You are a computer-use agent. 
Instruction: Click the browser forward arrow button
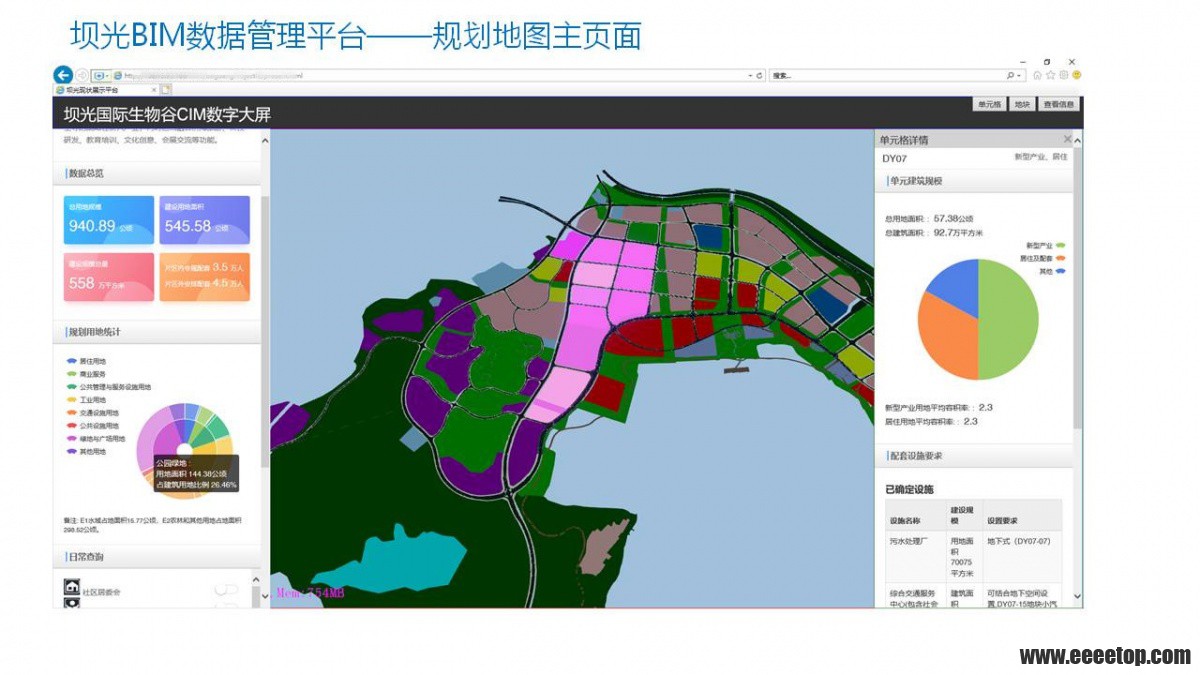point(81,75)
